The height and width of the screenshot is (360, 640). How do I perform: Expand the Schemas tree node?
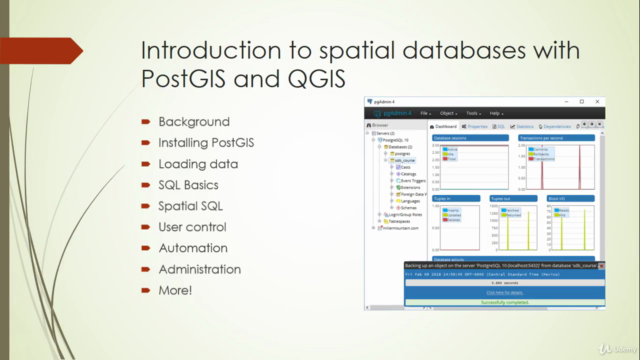point(392,208)
